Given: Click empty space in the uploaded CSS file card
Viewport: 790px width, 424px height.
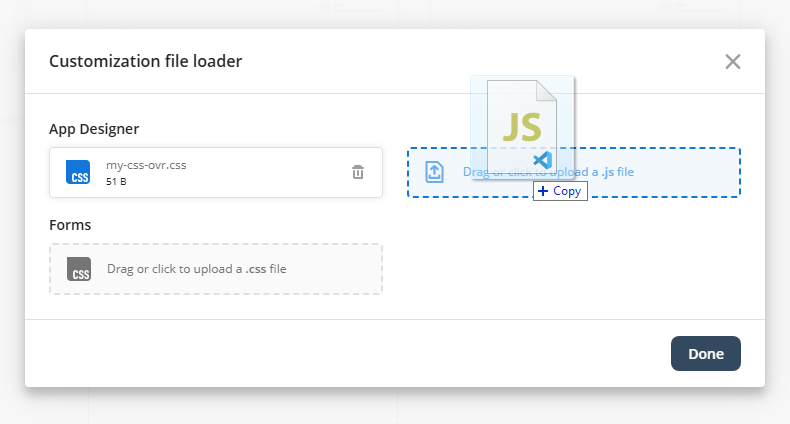Looking at the screenshot, I should coord(270,172).
